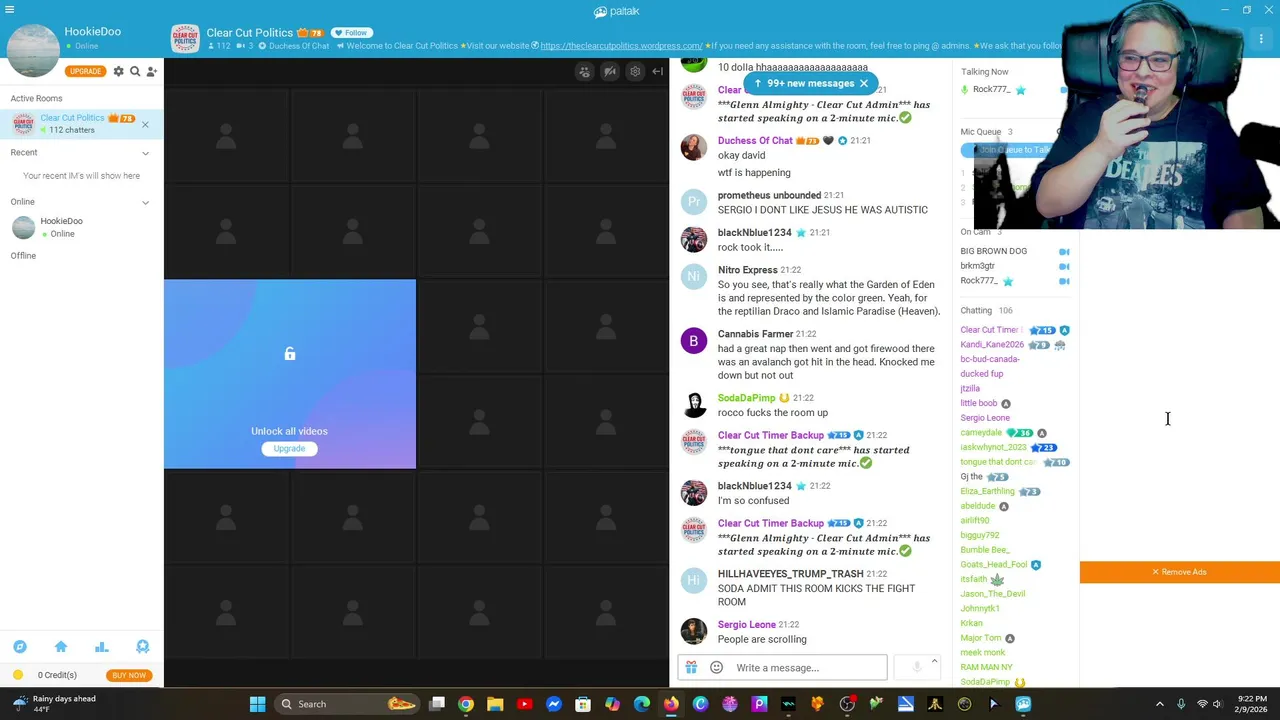Select Kandi_Kane2026 in chatting list
This screenshot has width=1280, height=720.
click(x=992, y=345)
